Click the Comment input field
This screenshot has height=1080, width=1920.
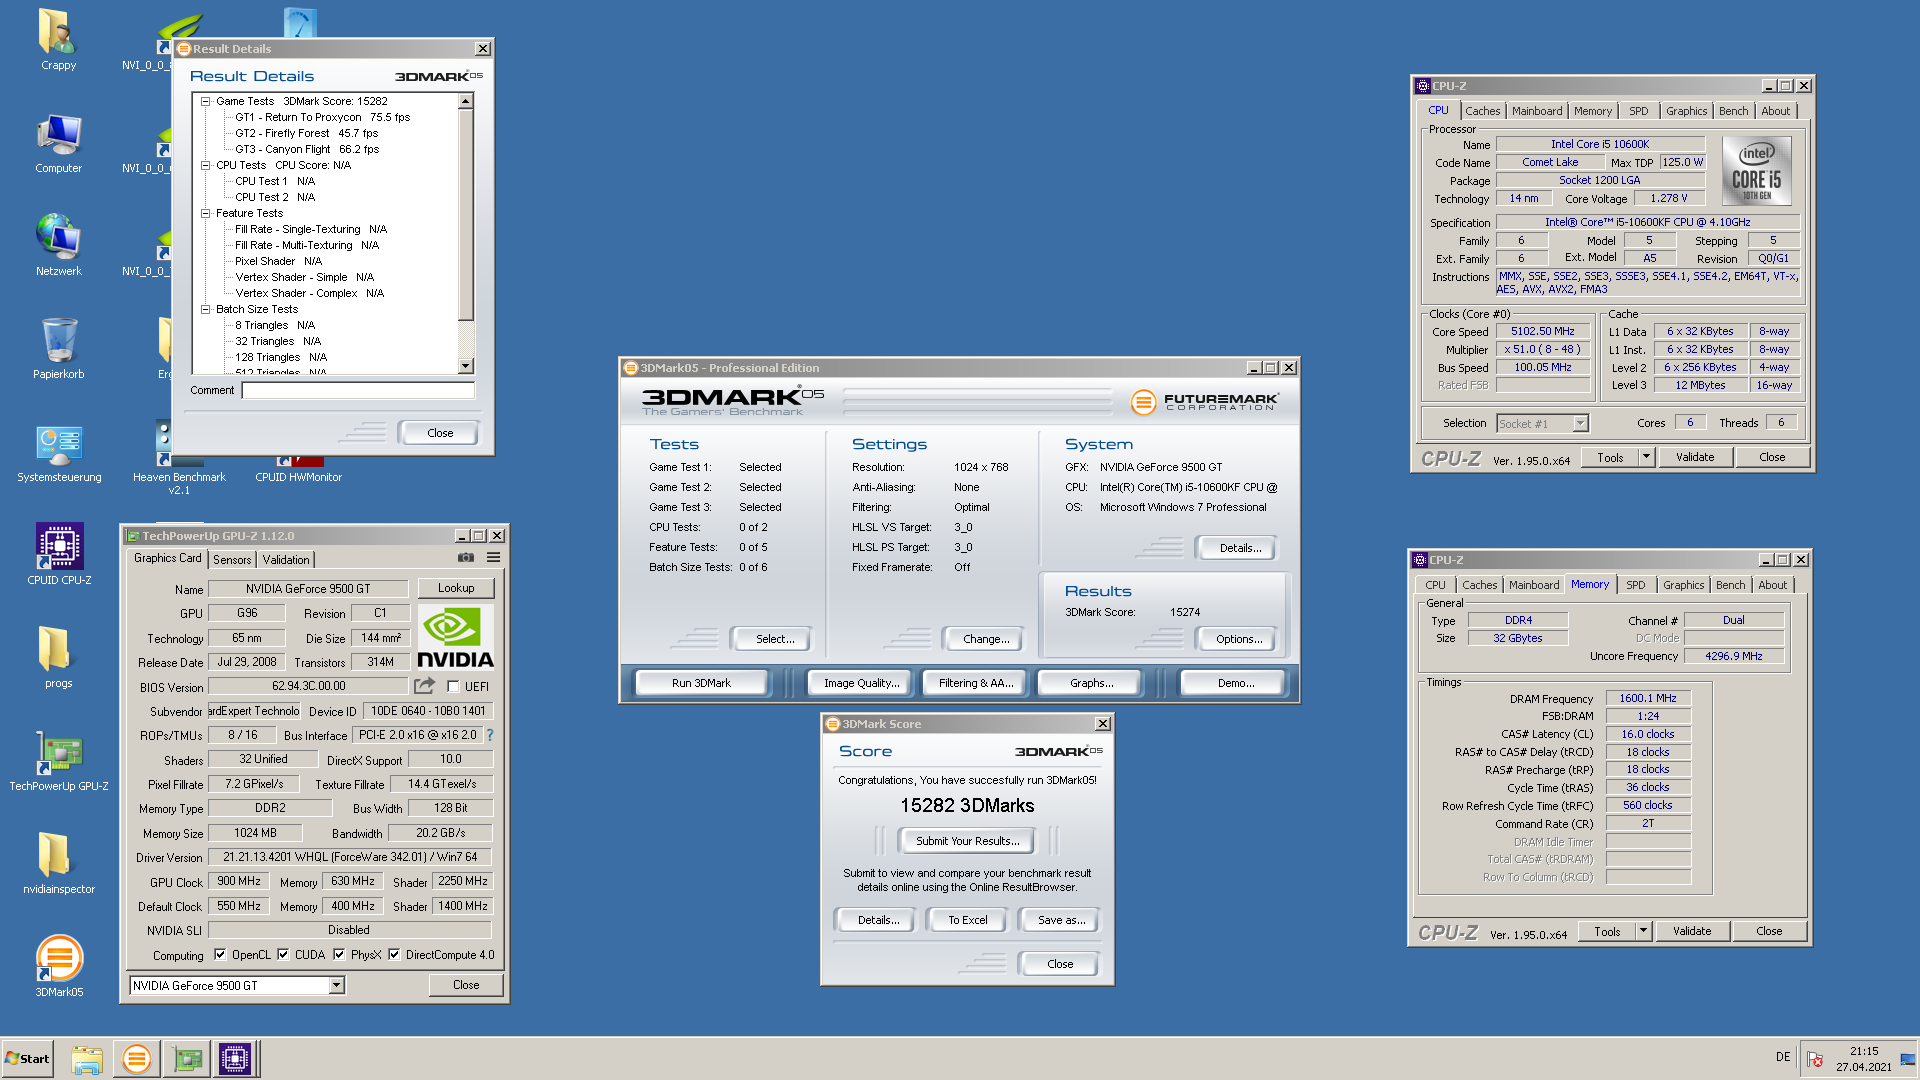pos(358,390)
